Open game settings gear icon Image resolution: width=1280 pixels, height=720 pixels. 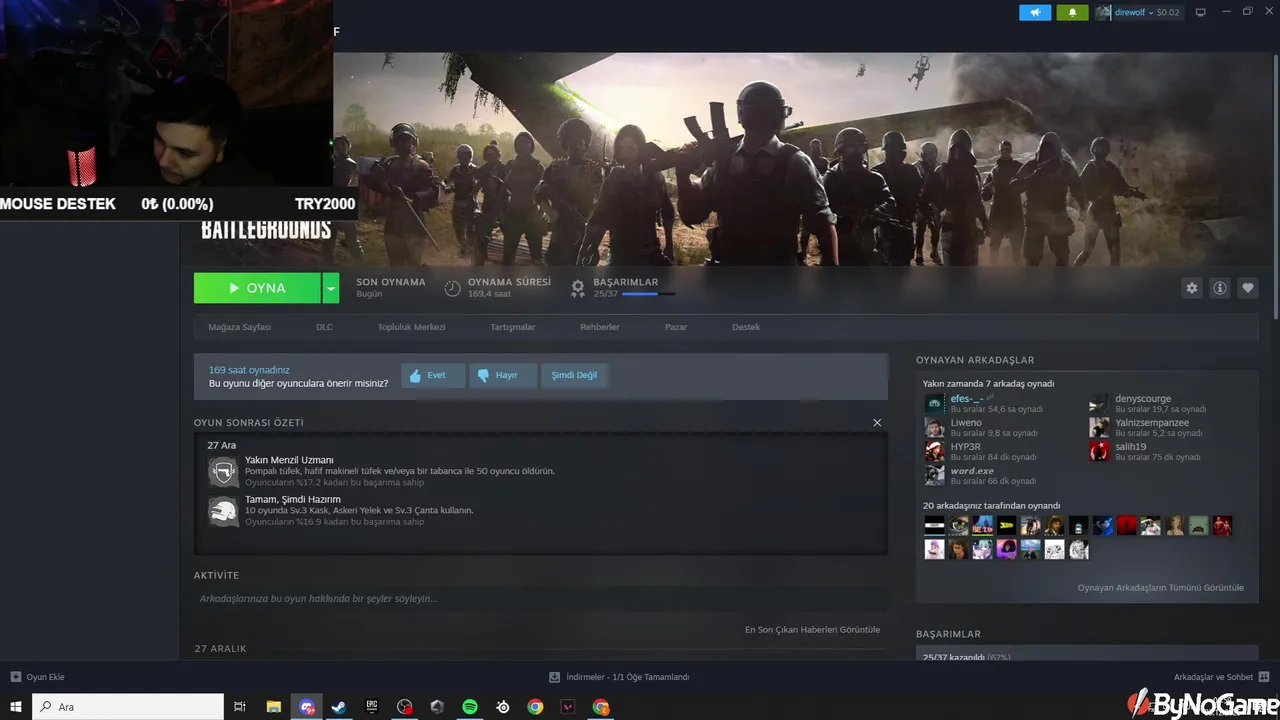point(1191,288)
